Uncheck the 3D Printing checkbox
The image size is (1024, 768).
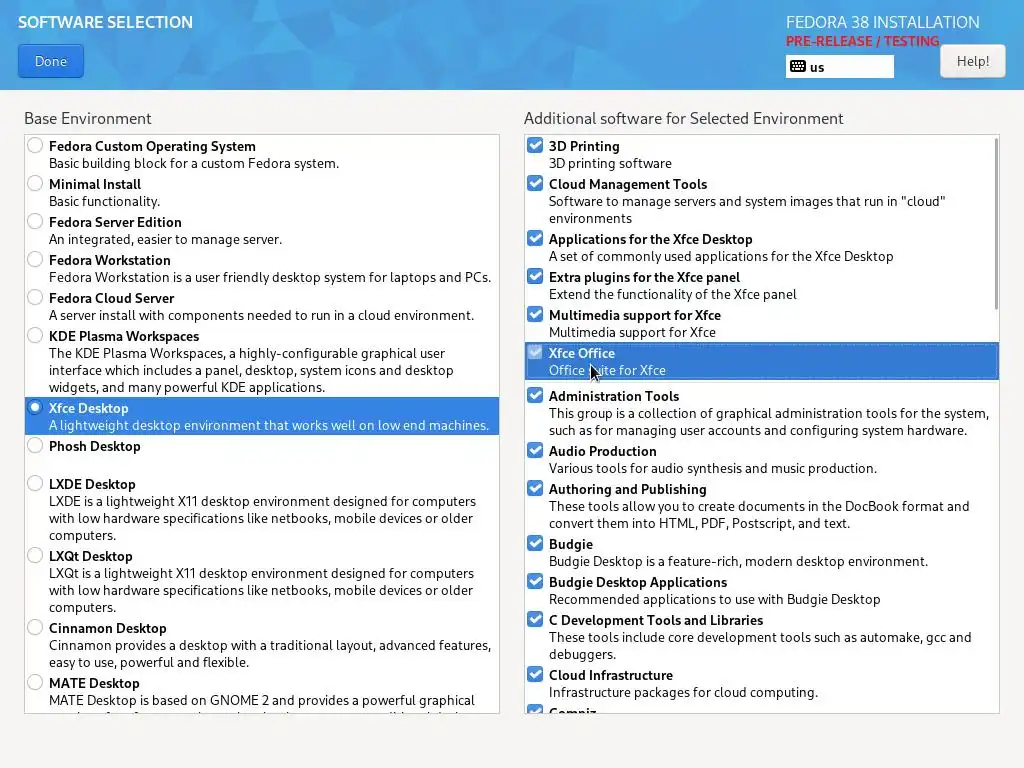535,145
